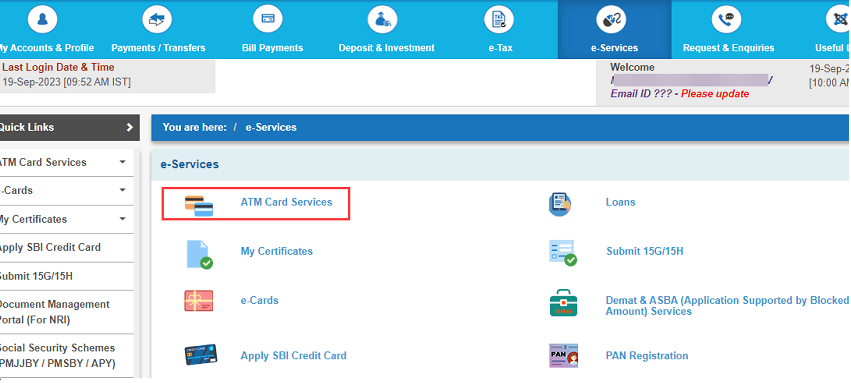Image resolution: width=851 pixels, height=383 pixels.
Task: Click the e-Services icon in top navigation
Action: [x=612, y=21]
